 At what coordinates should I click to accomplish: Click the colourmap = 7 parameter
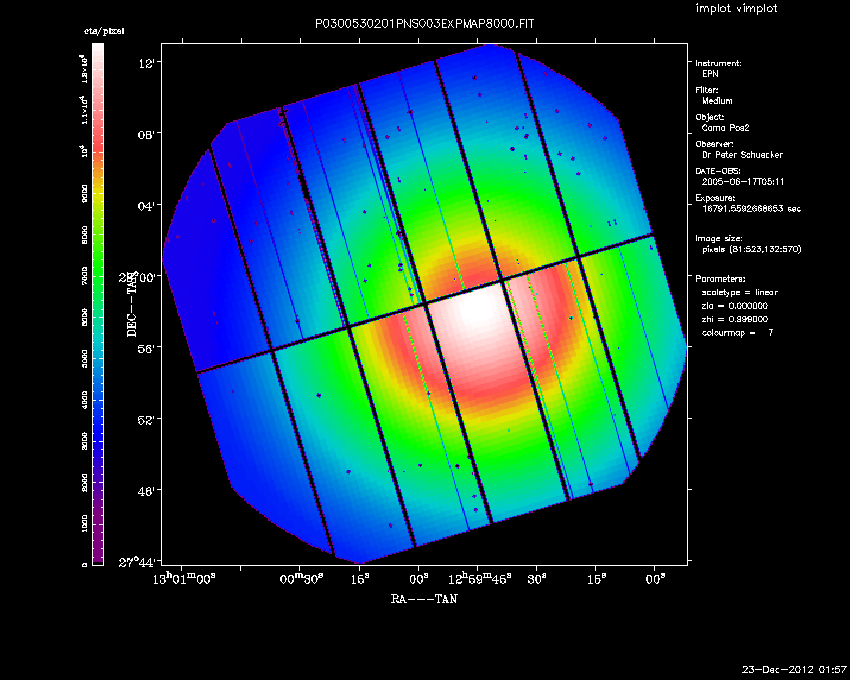pyautogui.click(x=740, y=331)
